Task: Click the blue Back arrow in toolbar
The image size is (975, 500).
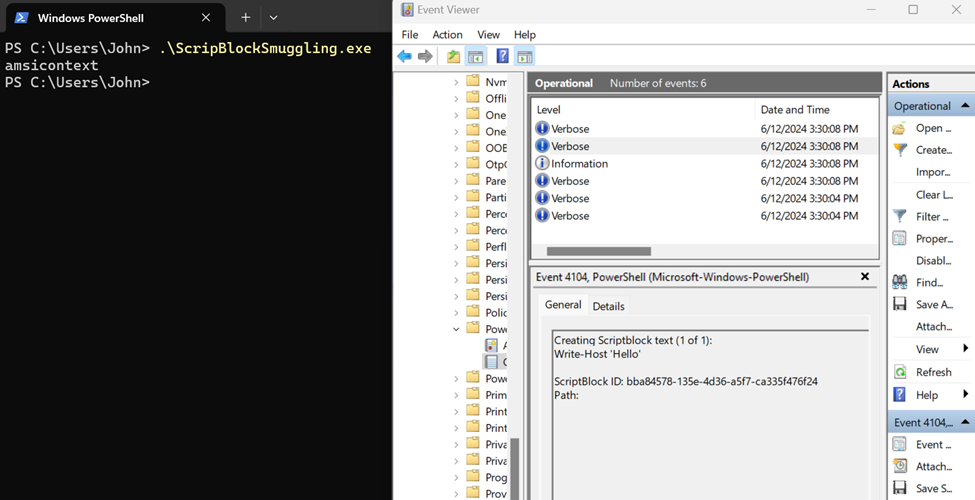Action: [x=404, y=57]
